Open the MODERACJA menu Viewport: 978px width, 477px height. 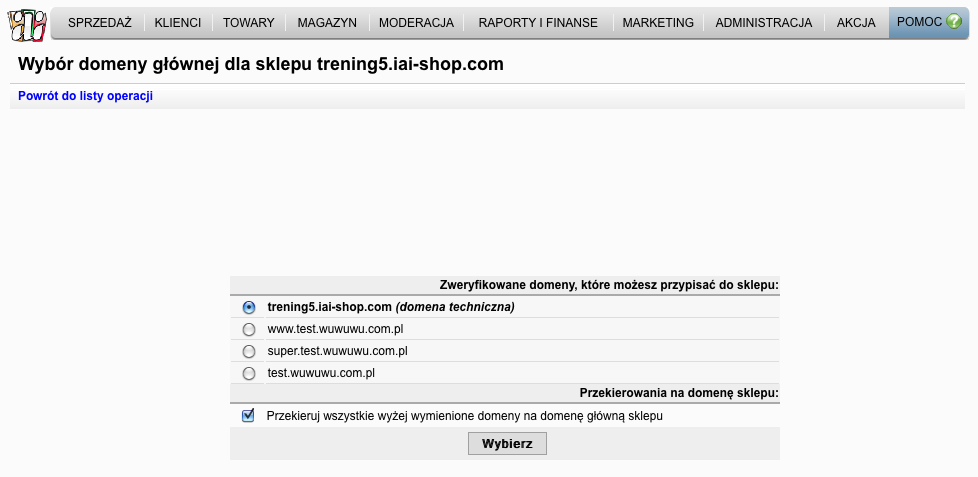(416, 22)
